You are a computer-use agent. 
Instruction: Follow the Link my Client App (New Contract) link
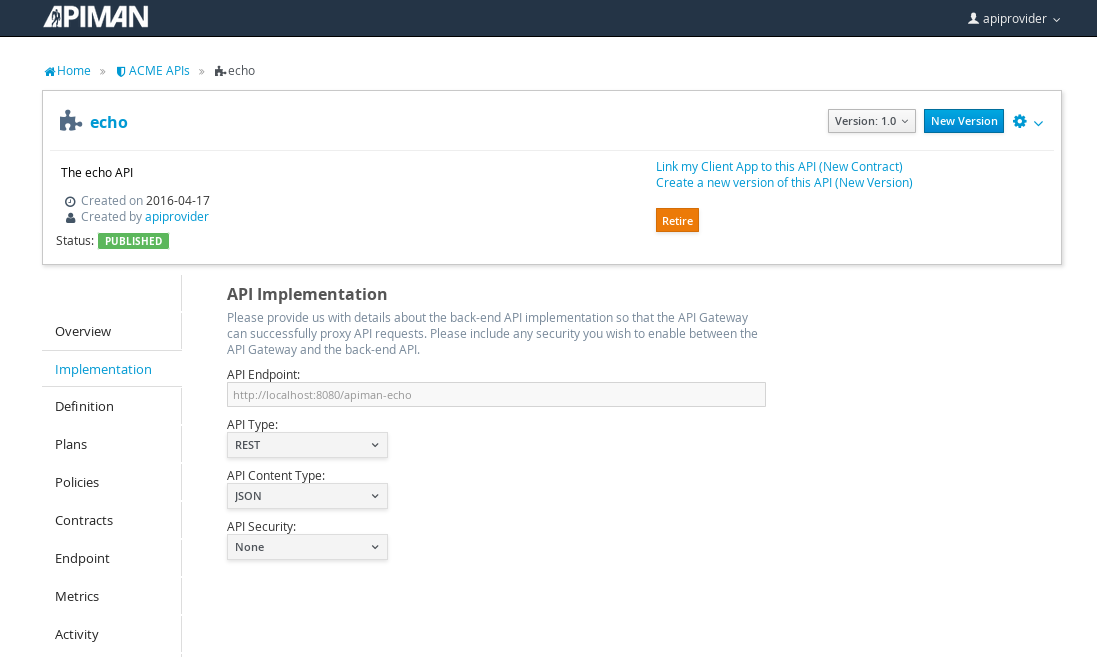[x=779, y=167]
